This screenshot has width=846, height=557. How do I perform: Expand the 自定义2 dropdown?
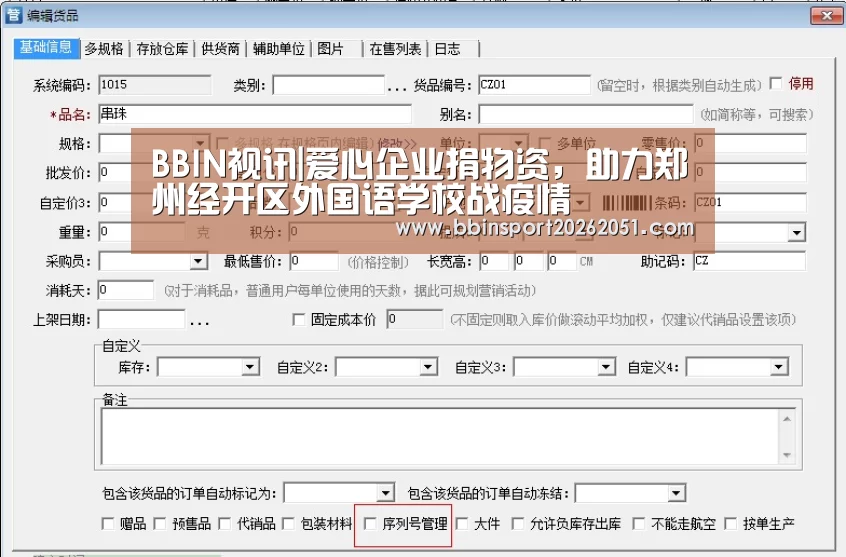point(427,368)
